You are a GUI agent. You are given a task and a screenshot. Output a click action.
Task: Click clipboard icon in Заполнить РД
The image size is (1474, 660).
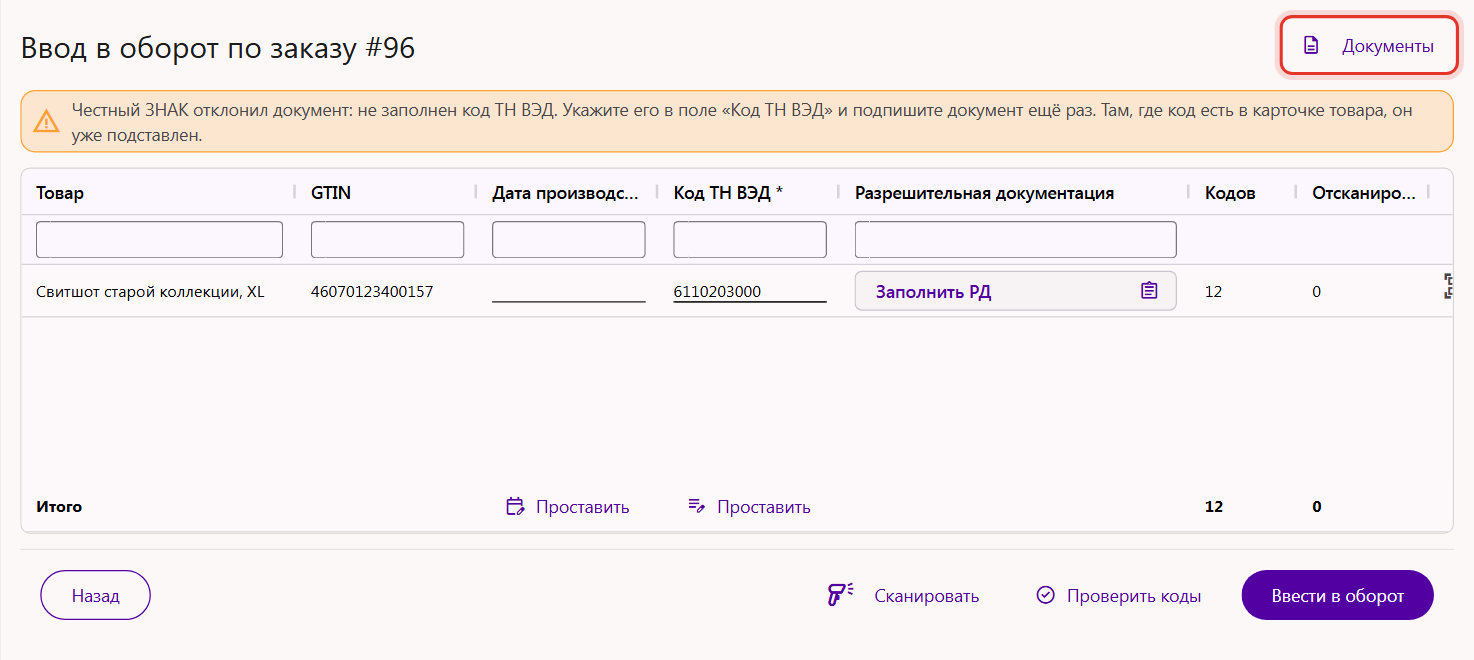pyautogui.click(x=1149, y=291)
